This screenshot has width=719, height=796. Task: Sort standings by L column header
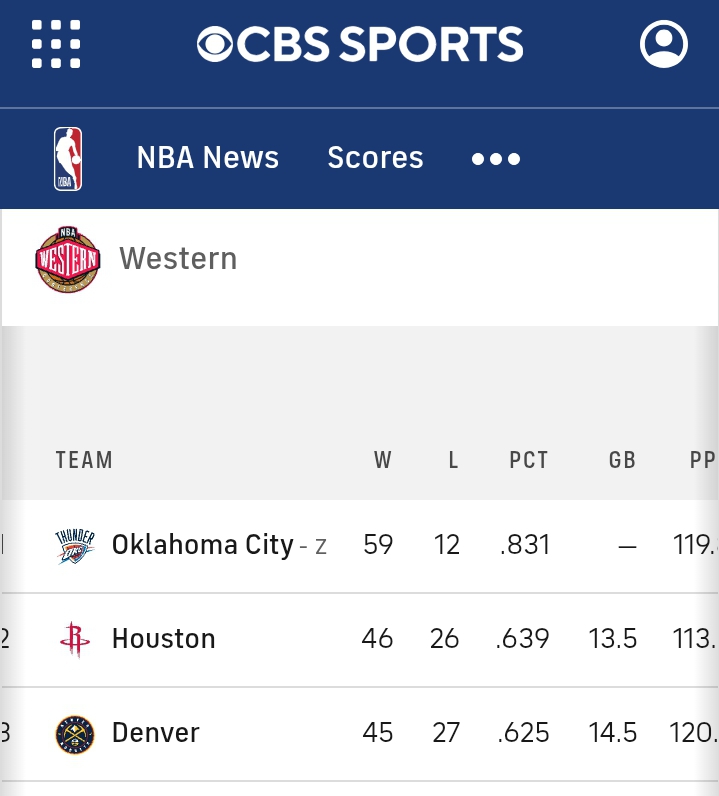click(453, 460)
